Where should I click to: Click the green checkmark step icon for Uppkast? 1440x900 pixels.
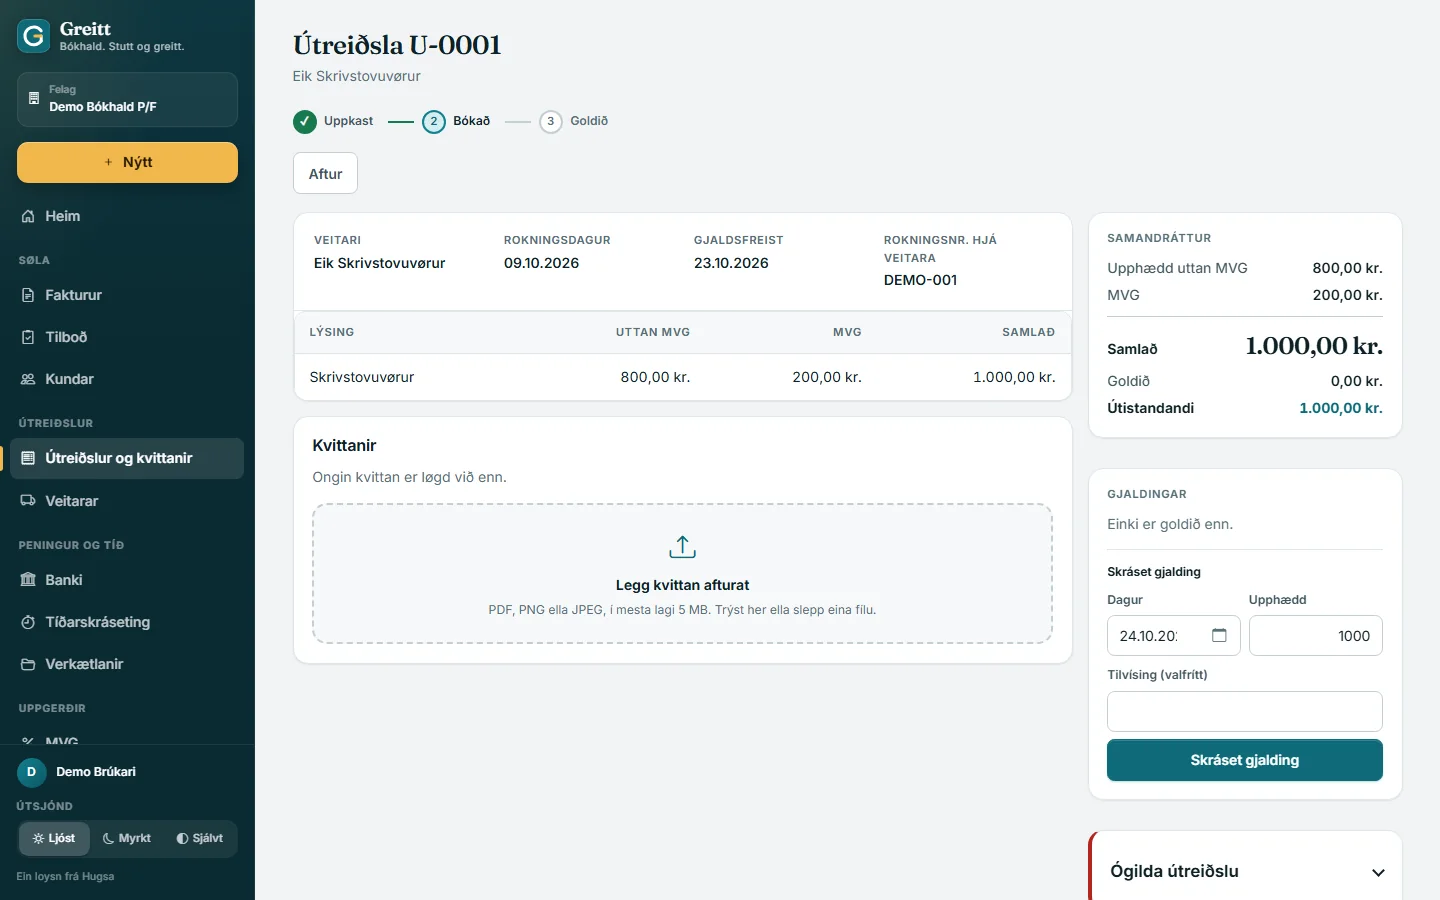[305, 122]
